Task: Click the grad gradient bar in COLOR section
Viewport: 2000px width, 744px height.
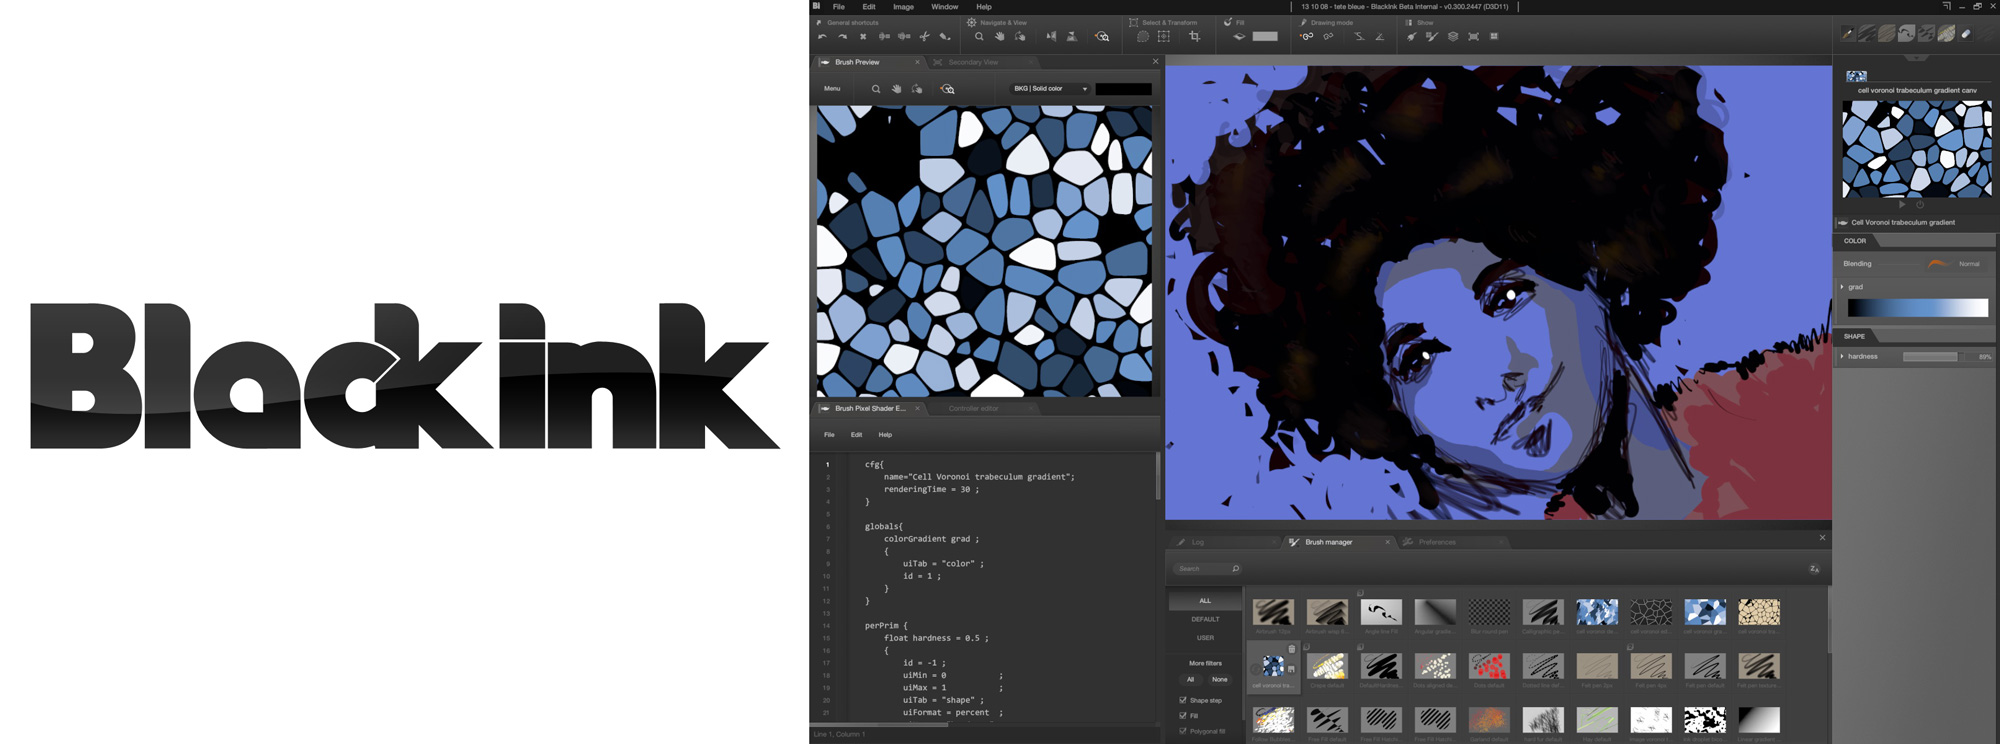Action: pyautogui.click(x=1917, y=308)
